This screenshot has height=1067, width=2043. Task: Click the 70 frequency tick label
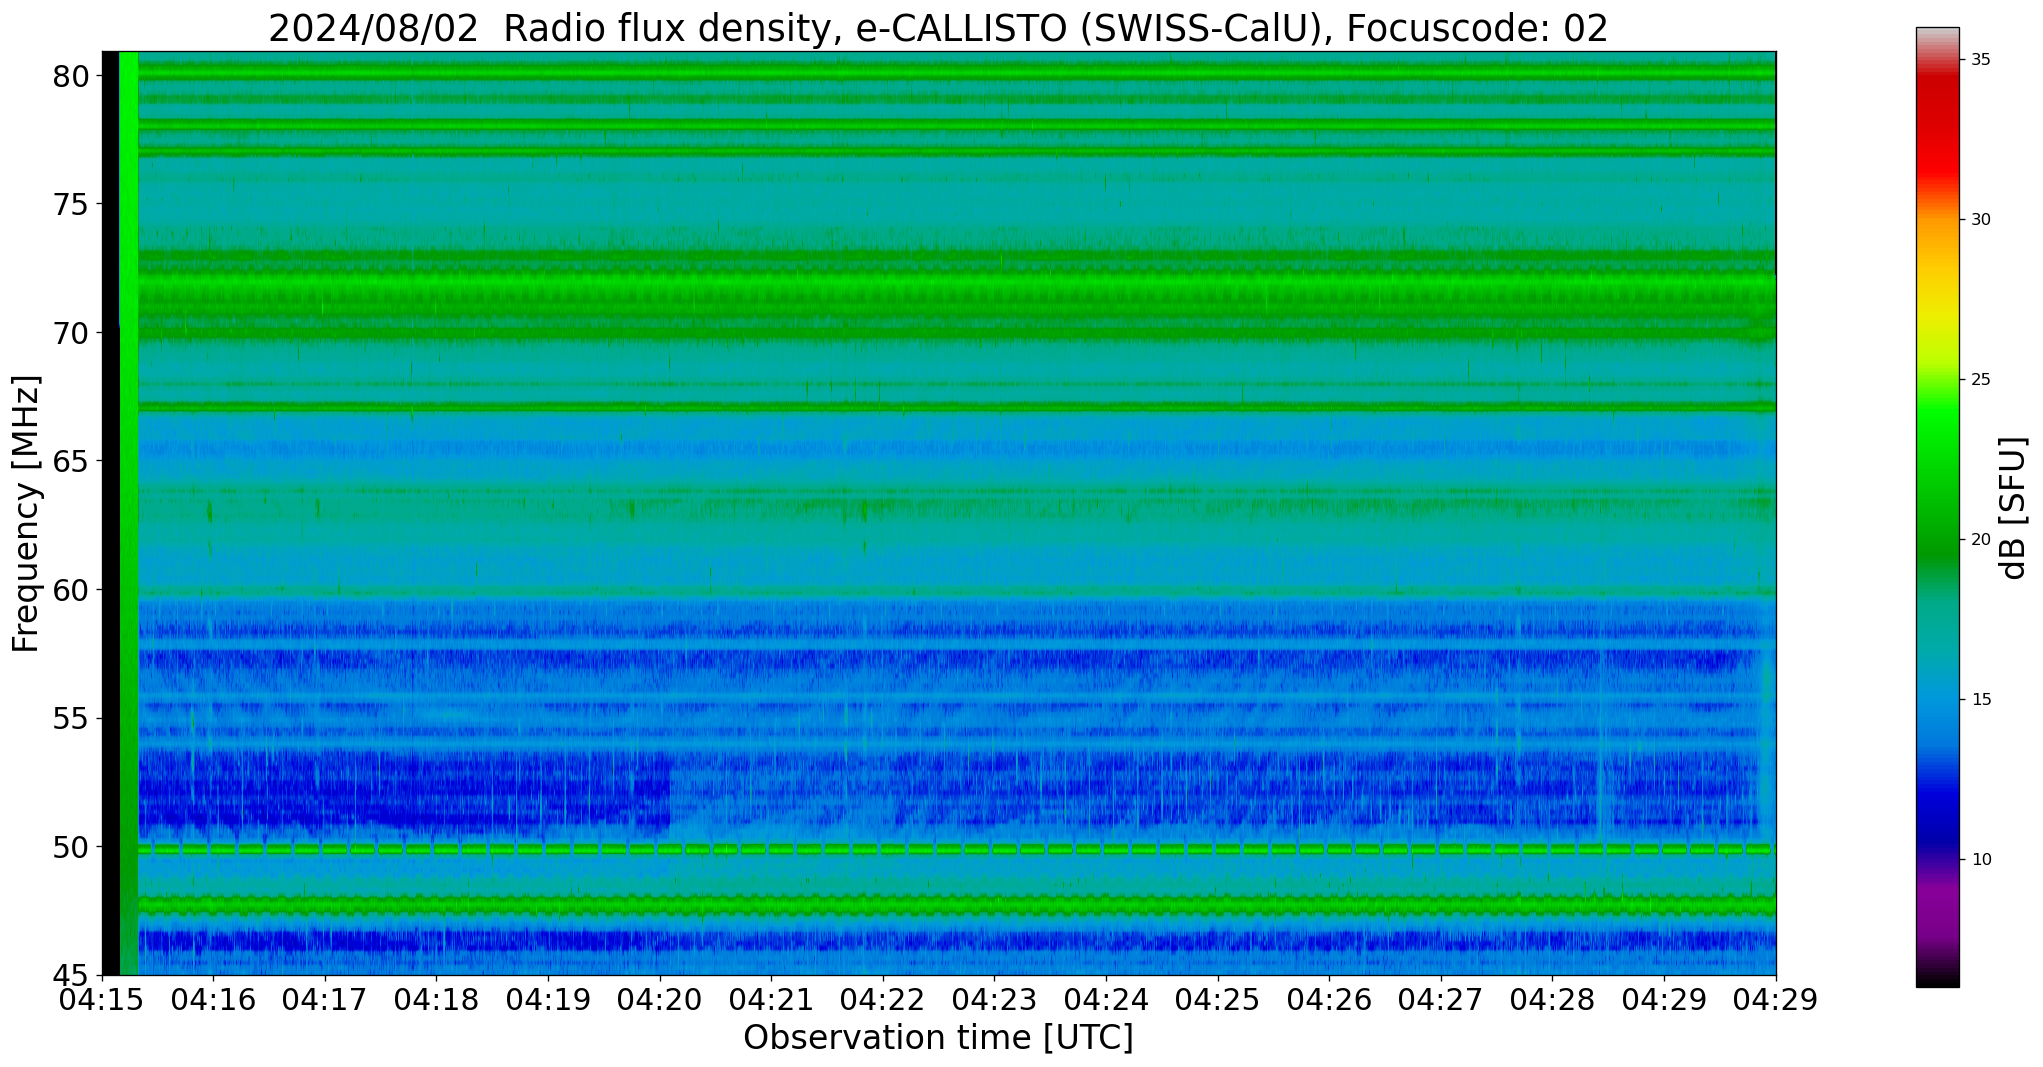[71, 333]
